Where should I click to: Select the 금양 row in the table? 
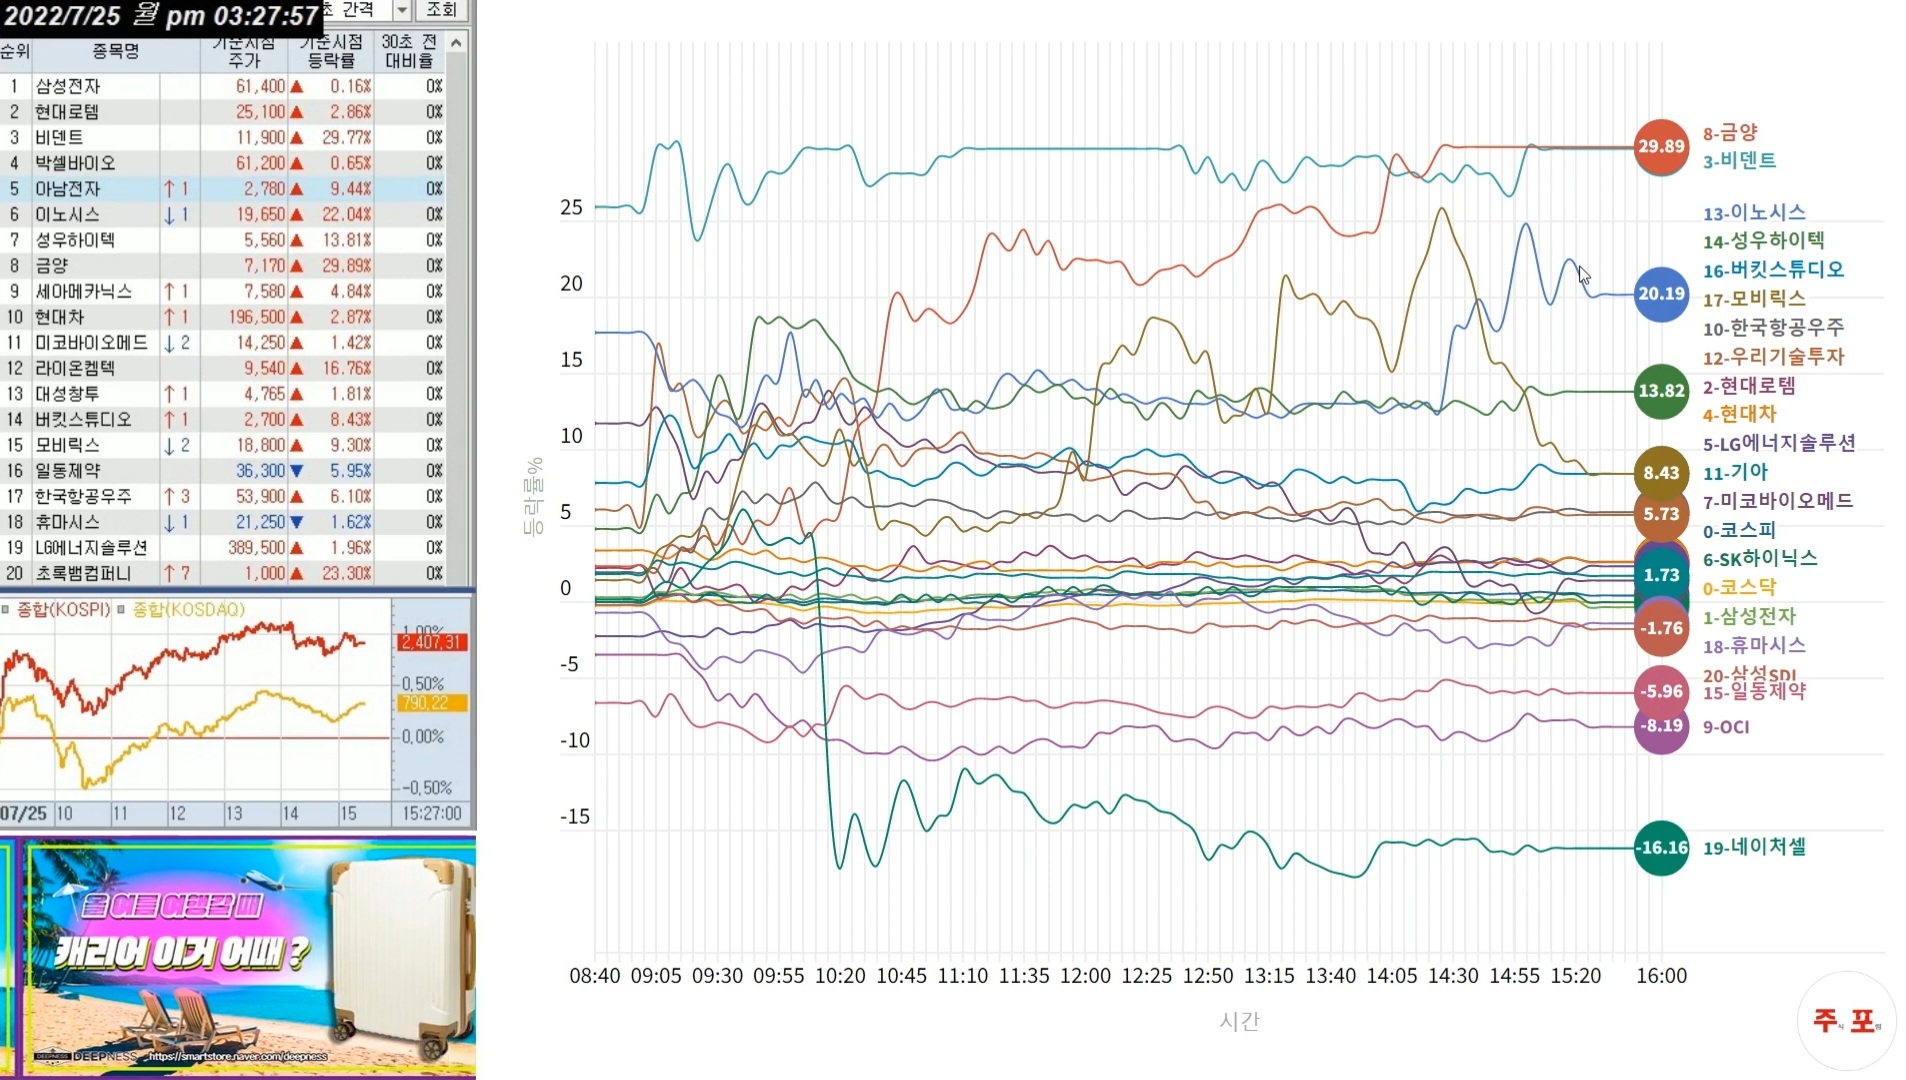(x=222, y=266)
